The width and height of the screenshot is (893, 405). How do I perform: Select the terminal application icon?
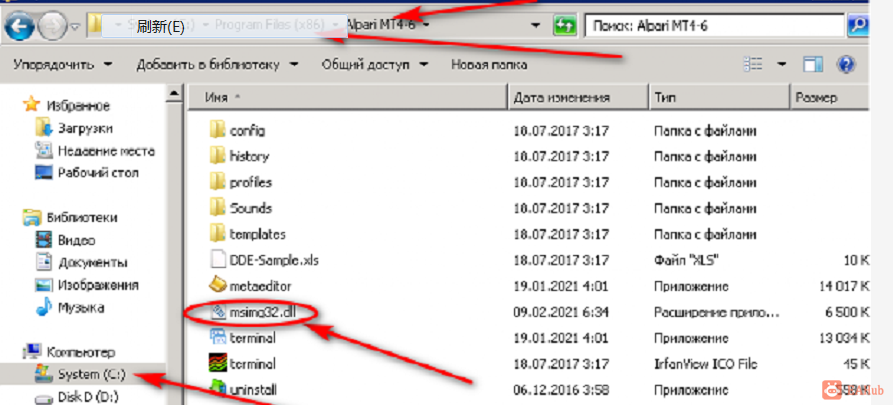218,337
